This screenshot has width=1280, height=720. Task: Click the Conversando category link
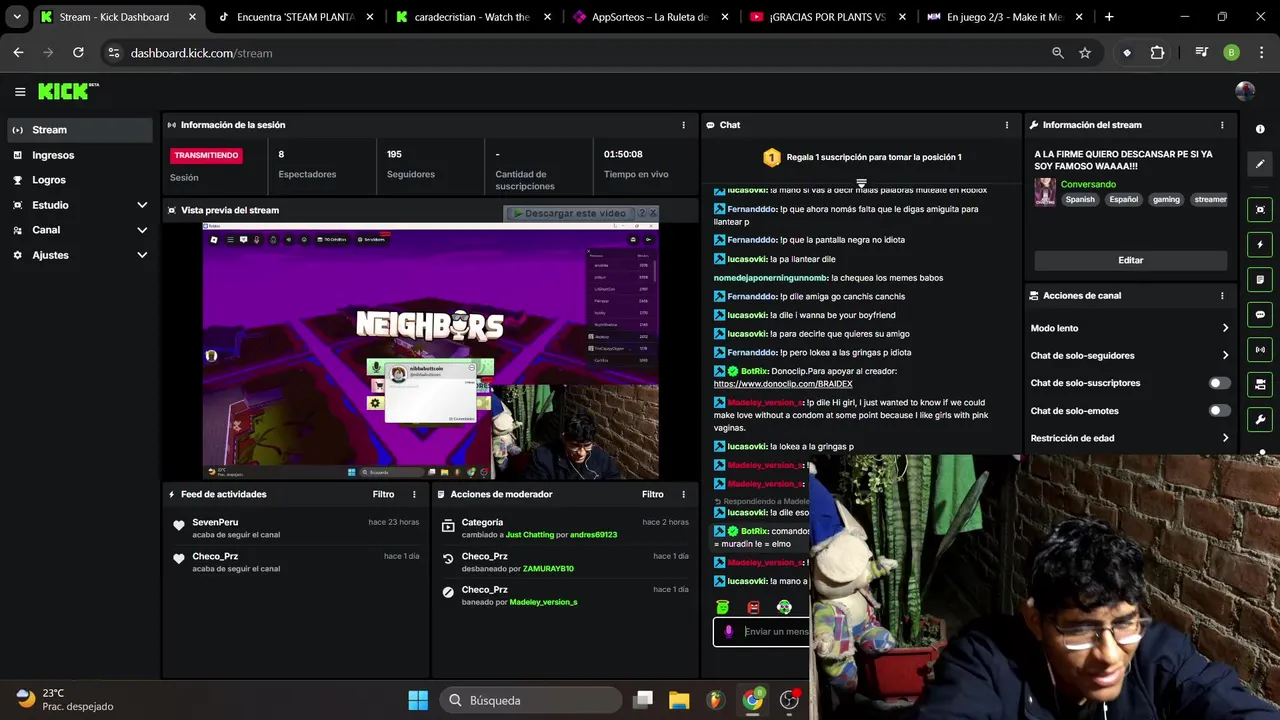pyautogui.click(x=1088, y=184)
